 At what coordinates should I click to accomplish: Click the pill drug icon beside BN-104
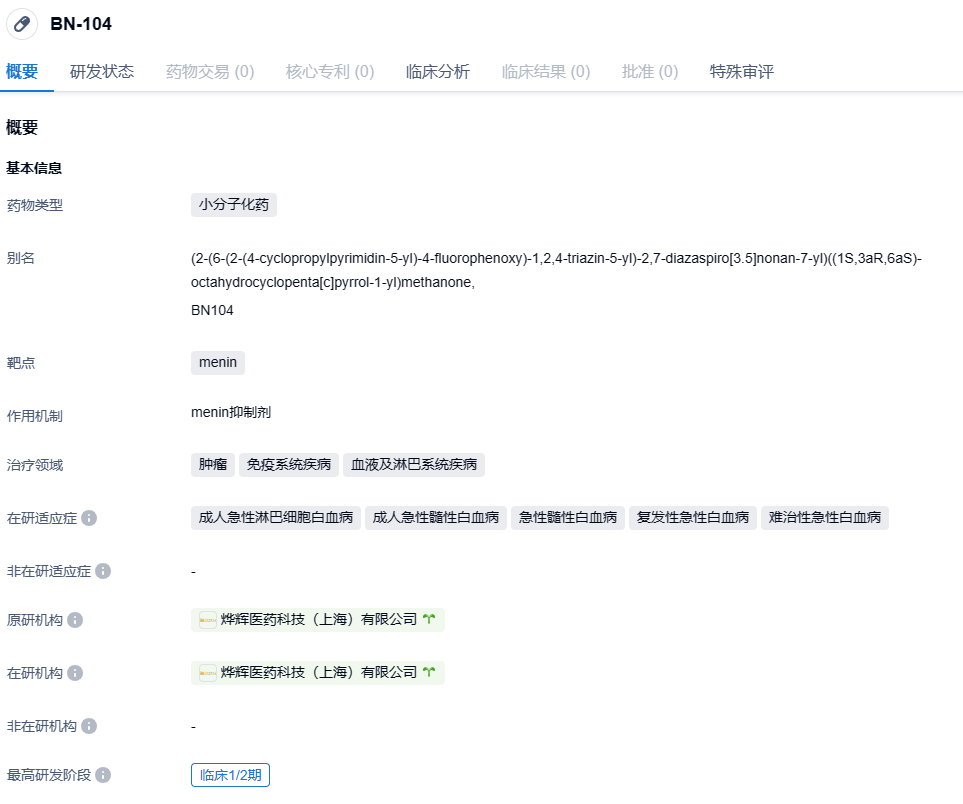(22, 24)
